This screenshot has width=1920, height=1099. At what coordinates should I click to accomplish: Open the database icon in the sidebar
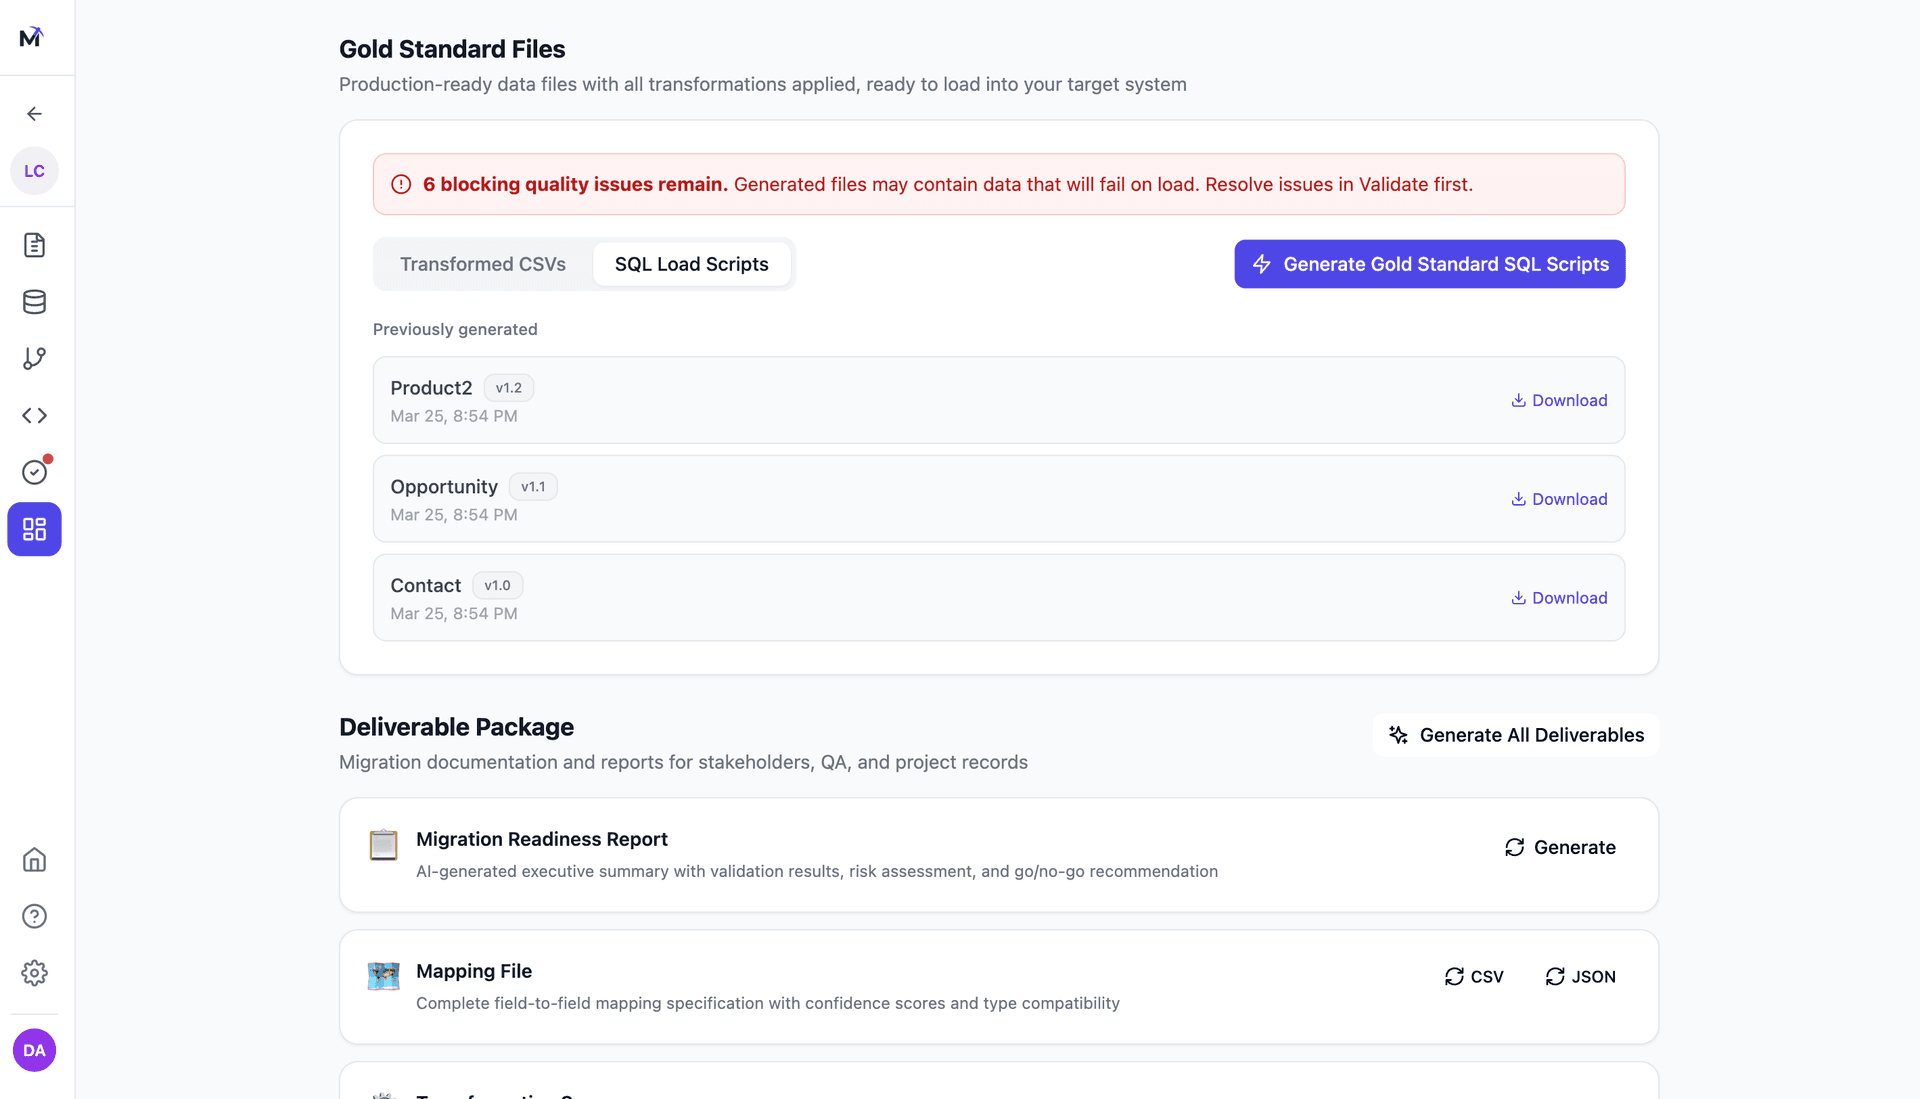[34, 302]
